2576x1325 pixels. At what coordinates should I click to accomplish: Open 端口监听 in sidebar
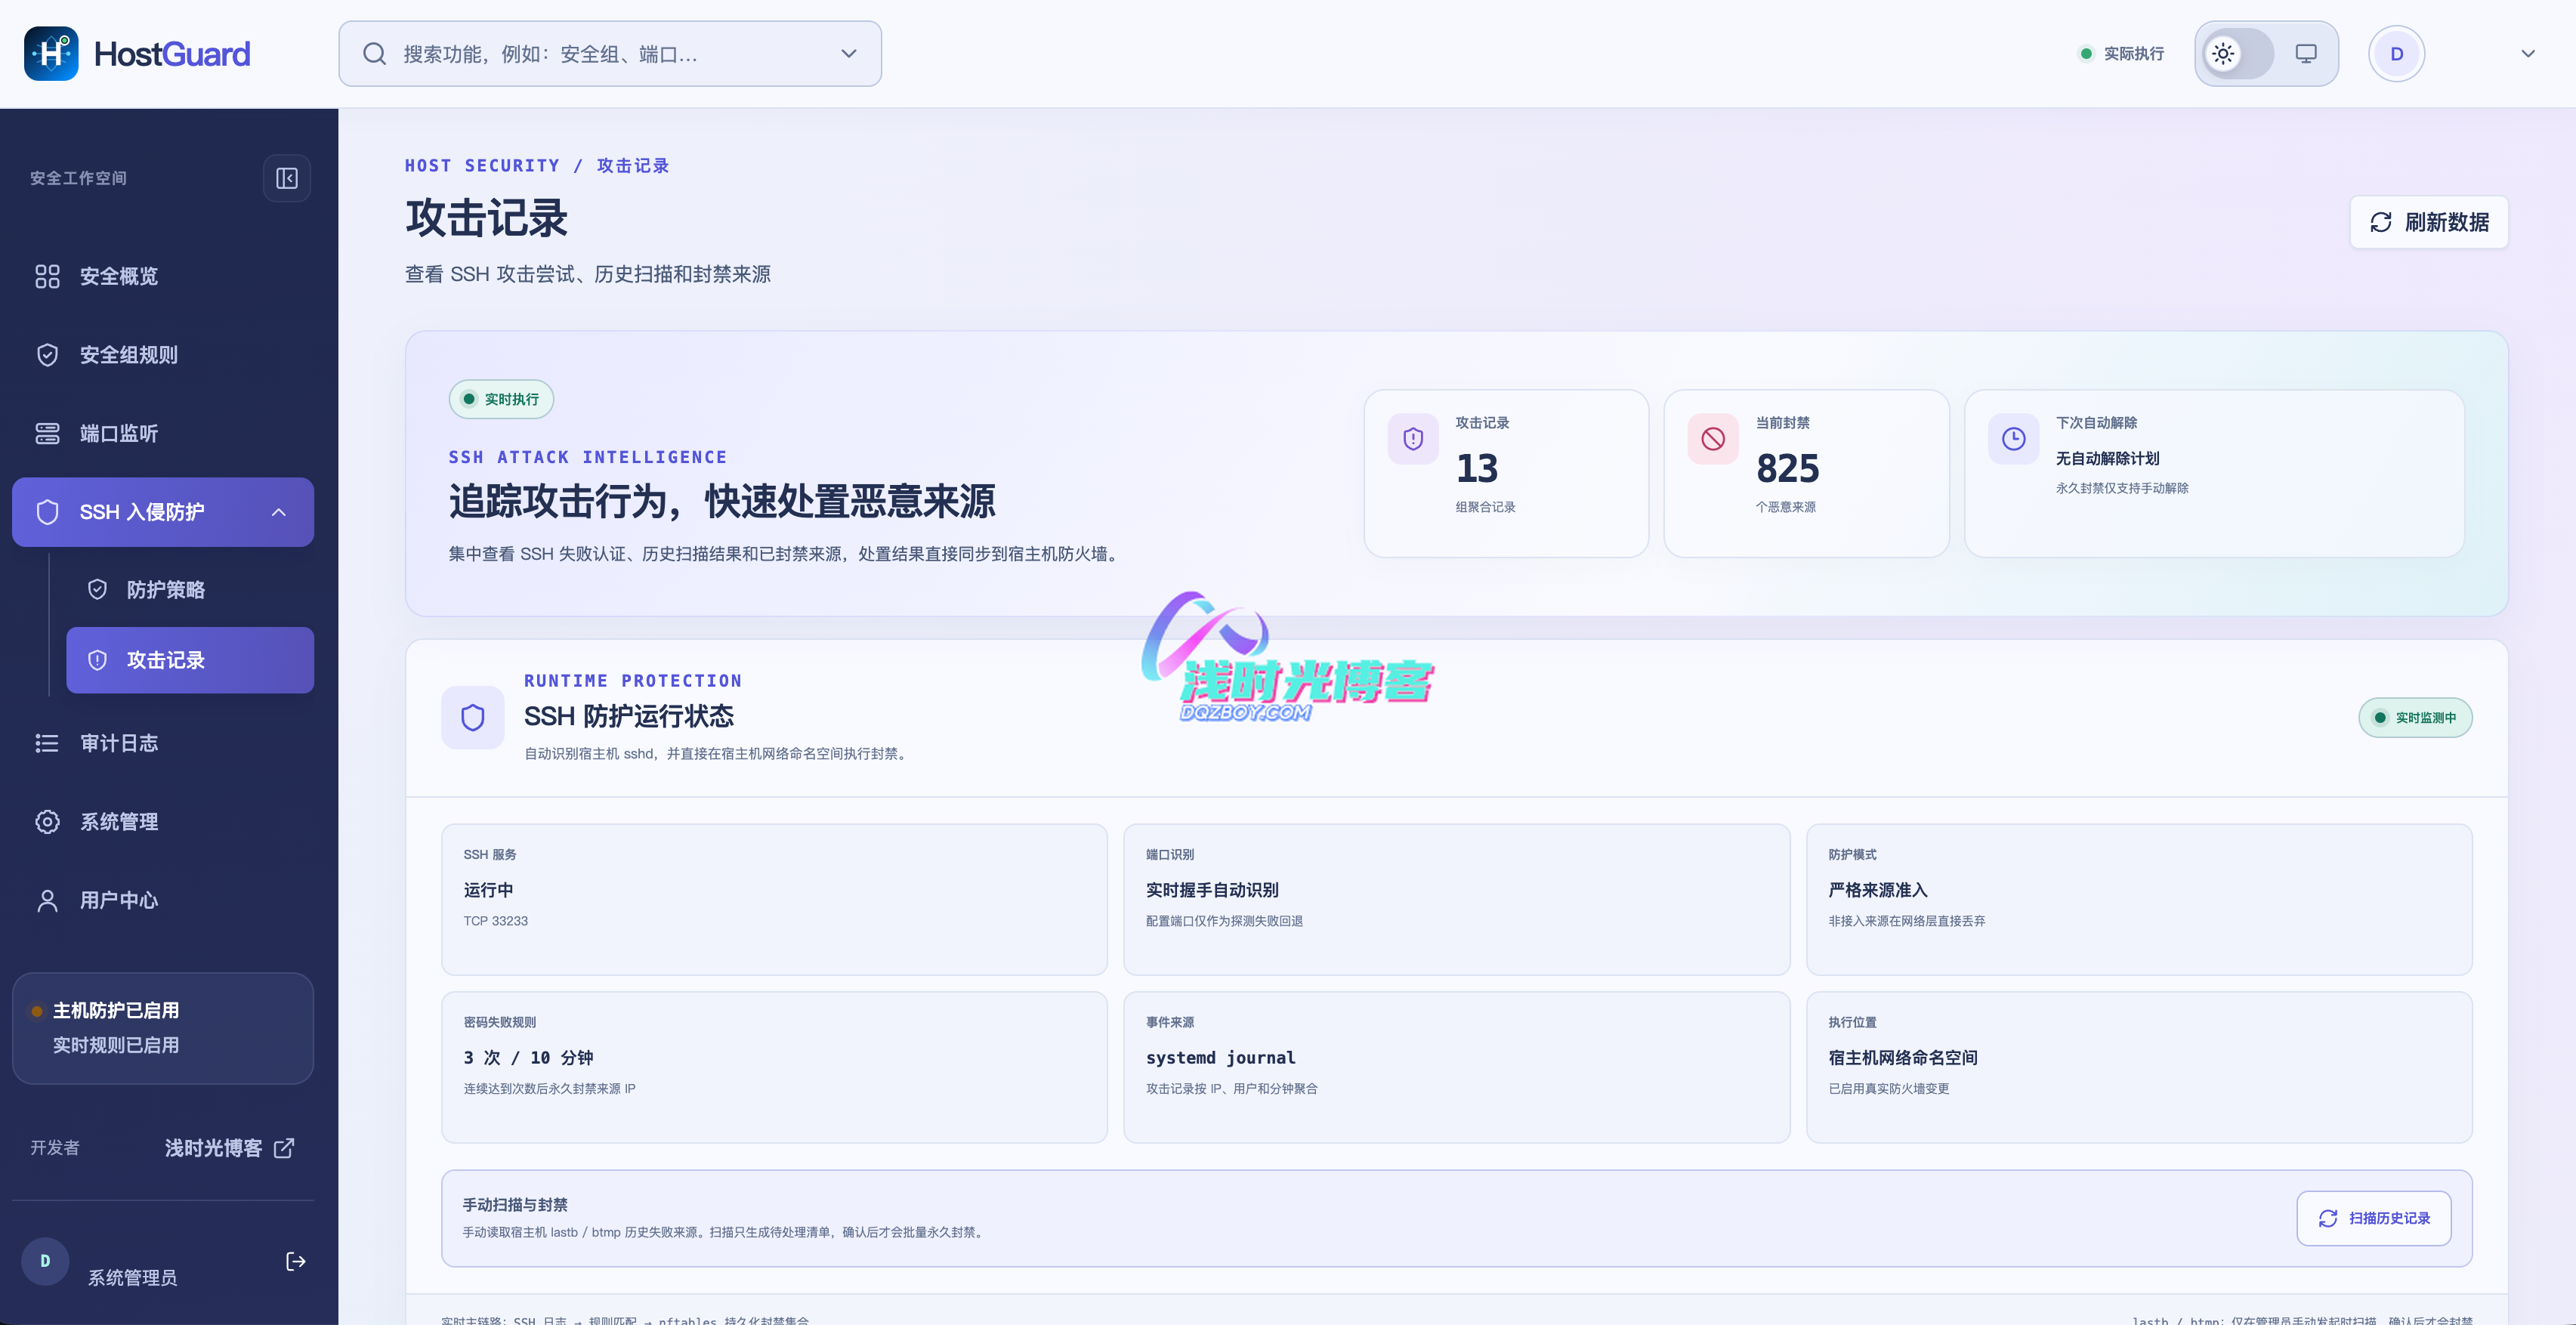pyautogui.click(x=163, y=433)
